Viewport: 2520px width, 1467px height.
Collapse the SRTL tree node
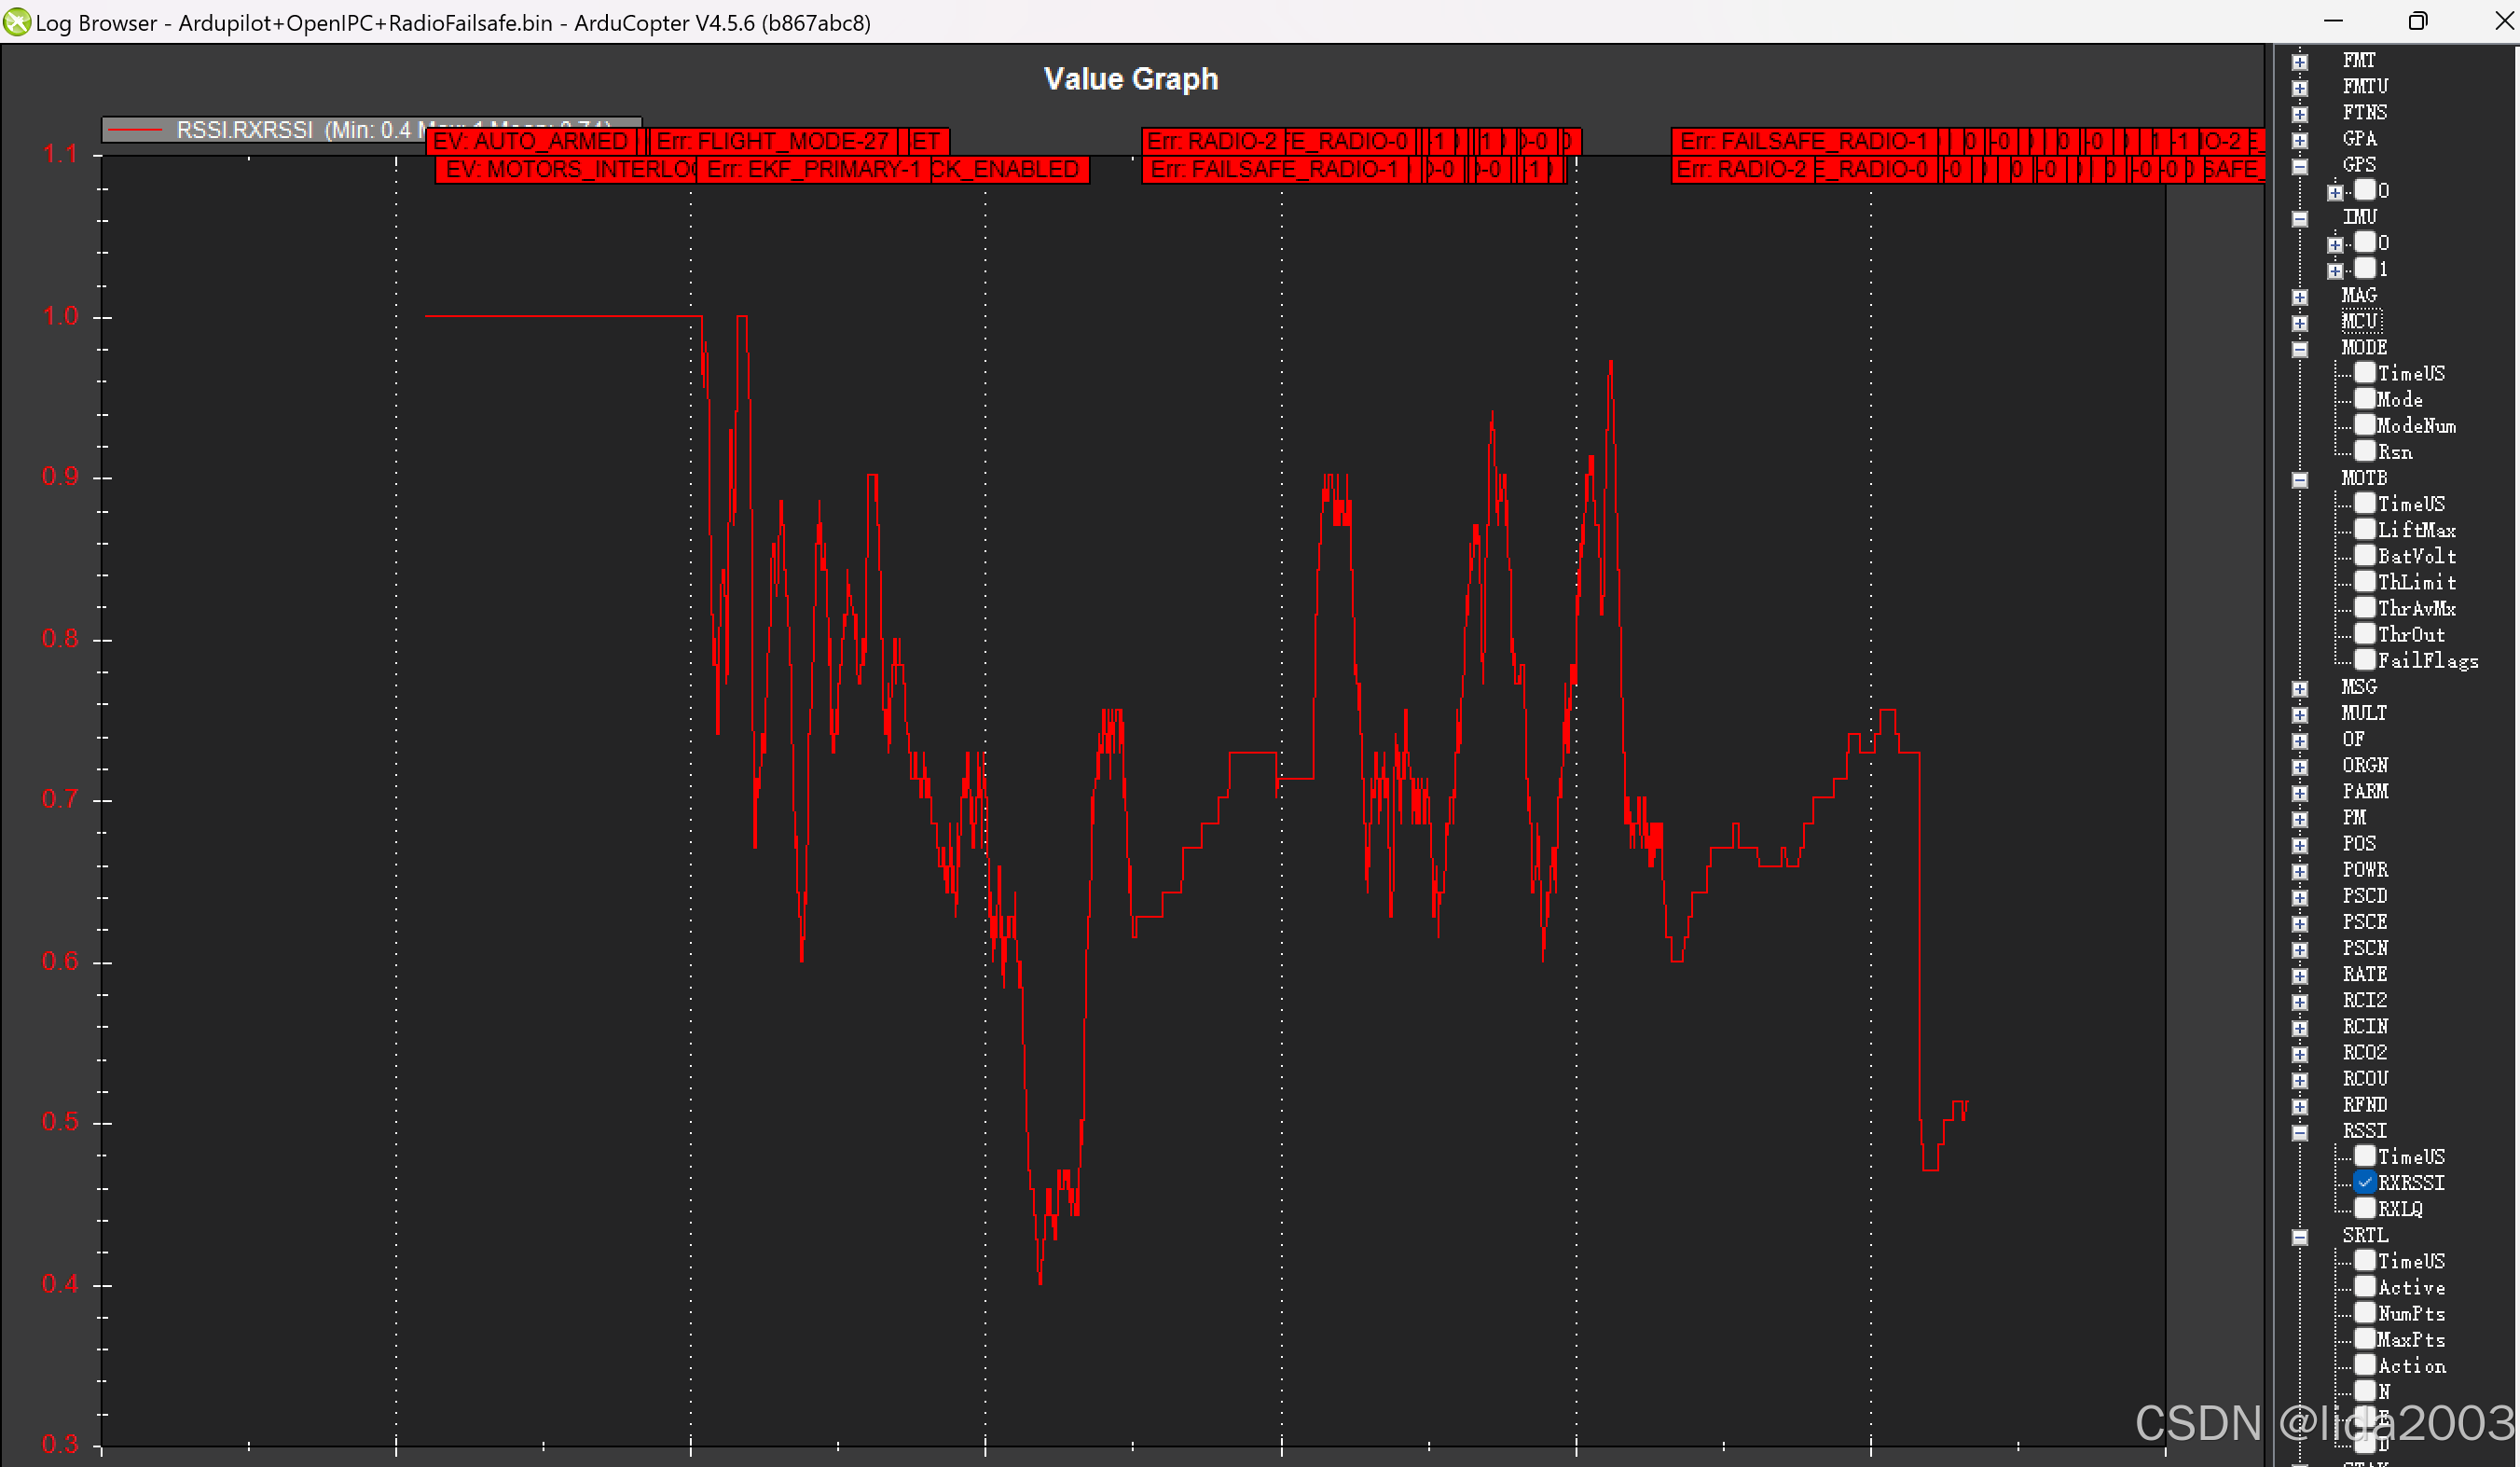(2300, 1237)
